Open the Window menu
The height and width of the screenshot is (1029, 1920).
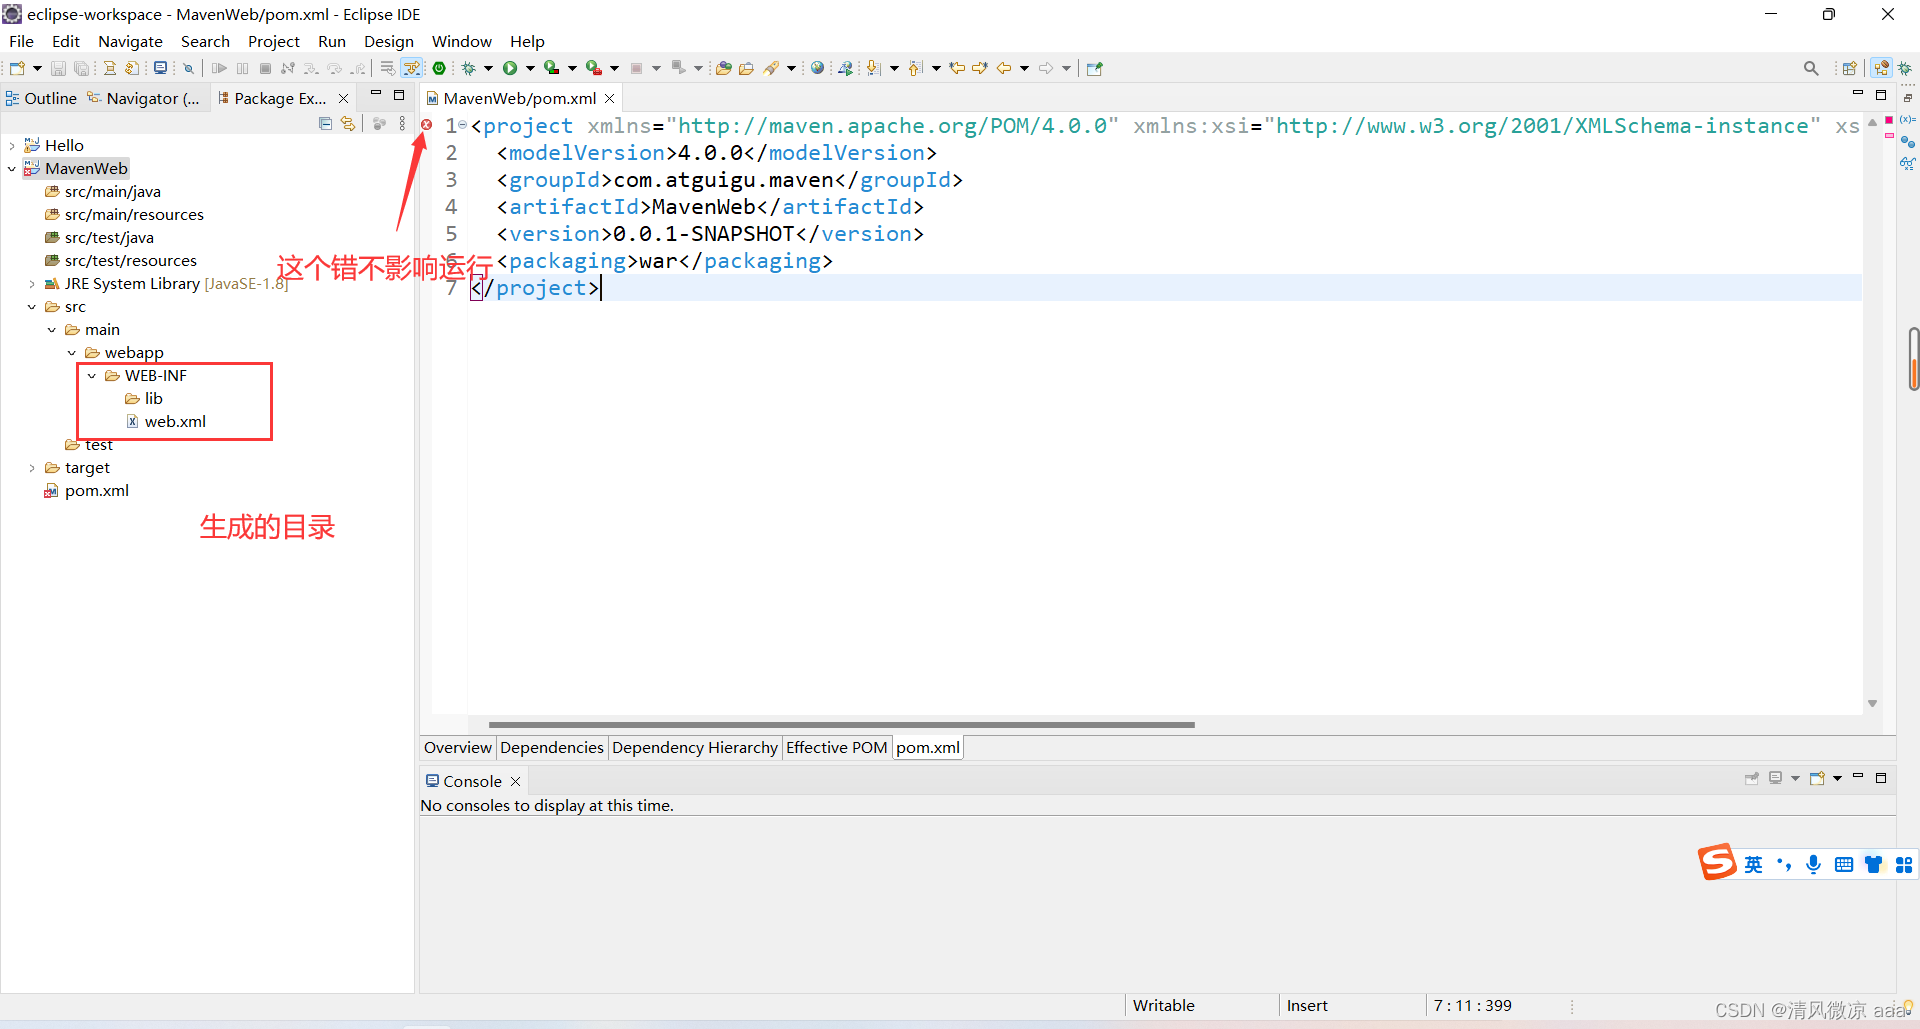click(x=461, y=41)
